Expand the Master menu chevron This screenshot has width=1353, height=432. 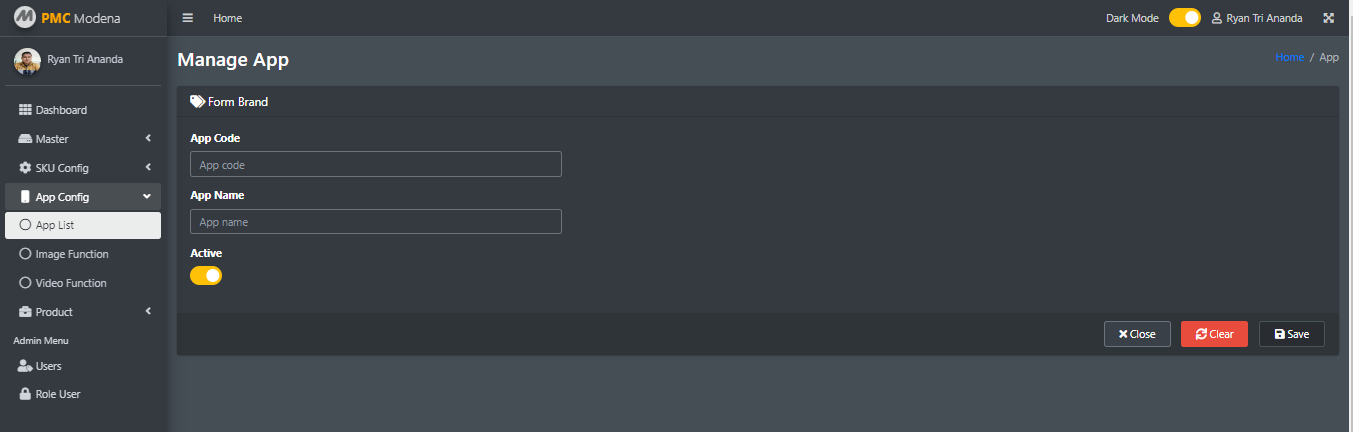coord(148,139)
